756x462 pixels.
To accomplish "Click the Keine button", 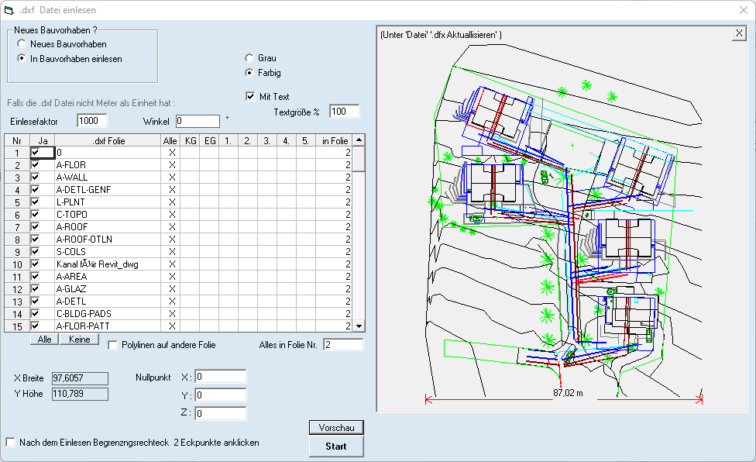I will [x=79, y=339].
